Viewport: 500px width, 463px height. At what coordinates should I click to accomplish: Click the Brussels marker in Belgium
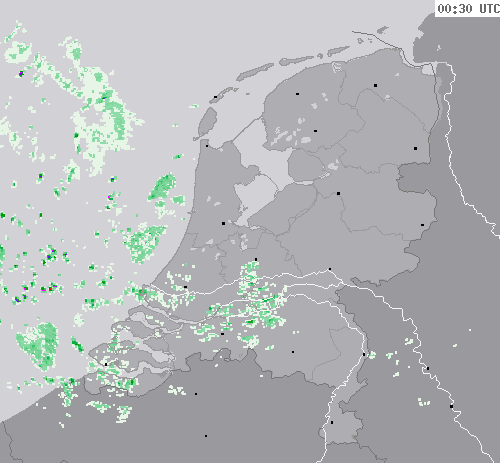click(x=206, y=436)
